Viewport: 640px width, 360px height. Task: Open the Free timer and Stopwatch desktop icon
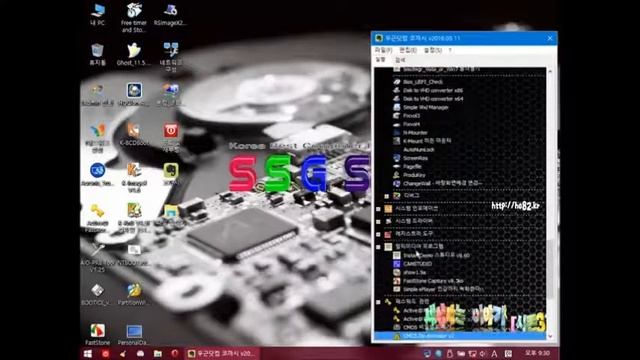[x=133, y=18]
